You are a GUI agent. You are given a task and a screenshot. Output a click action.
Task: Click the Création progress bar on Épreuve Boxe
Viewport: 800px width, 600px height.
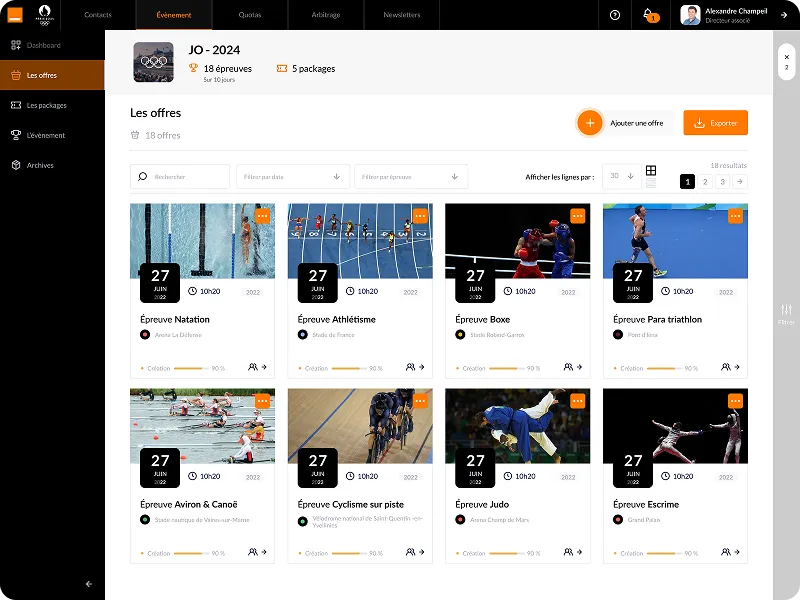coord(507,368)
